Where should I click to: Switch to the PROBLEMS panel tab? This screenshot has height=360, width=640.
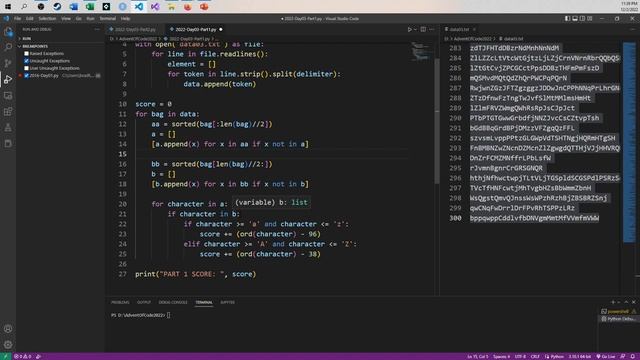point(120,302)
